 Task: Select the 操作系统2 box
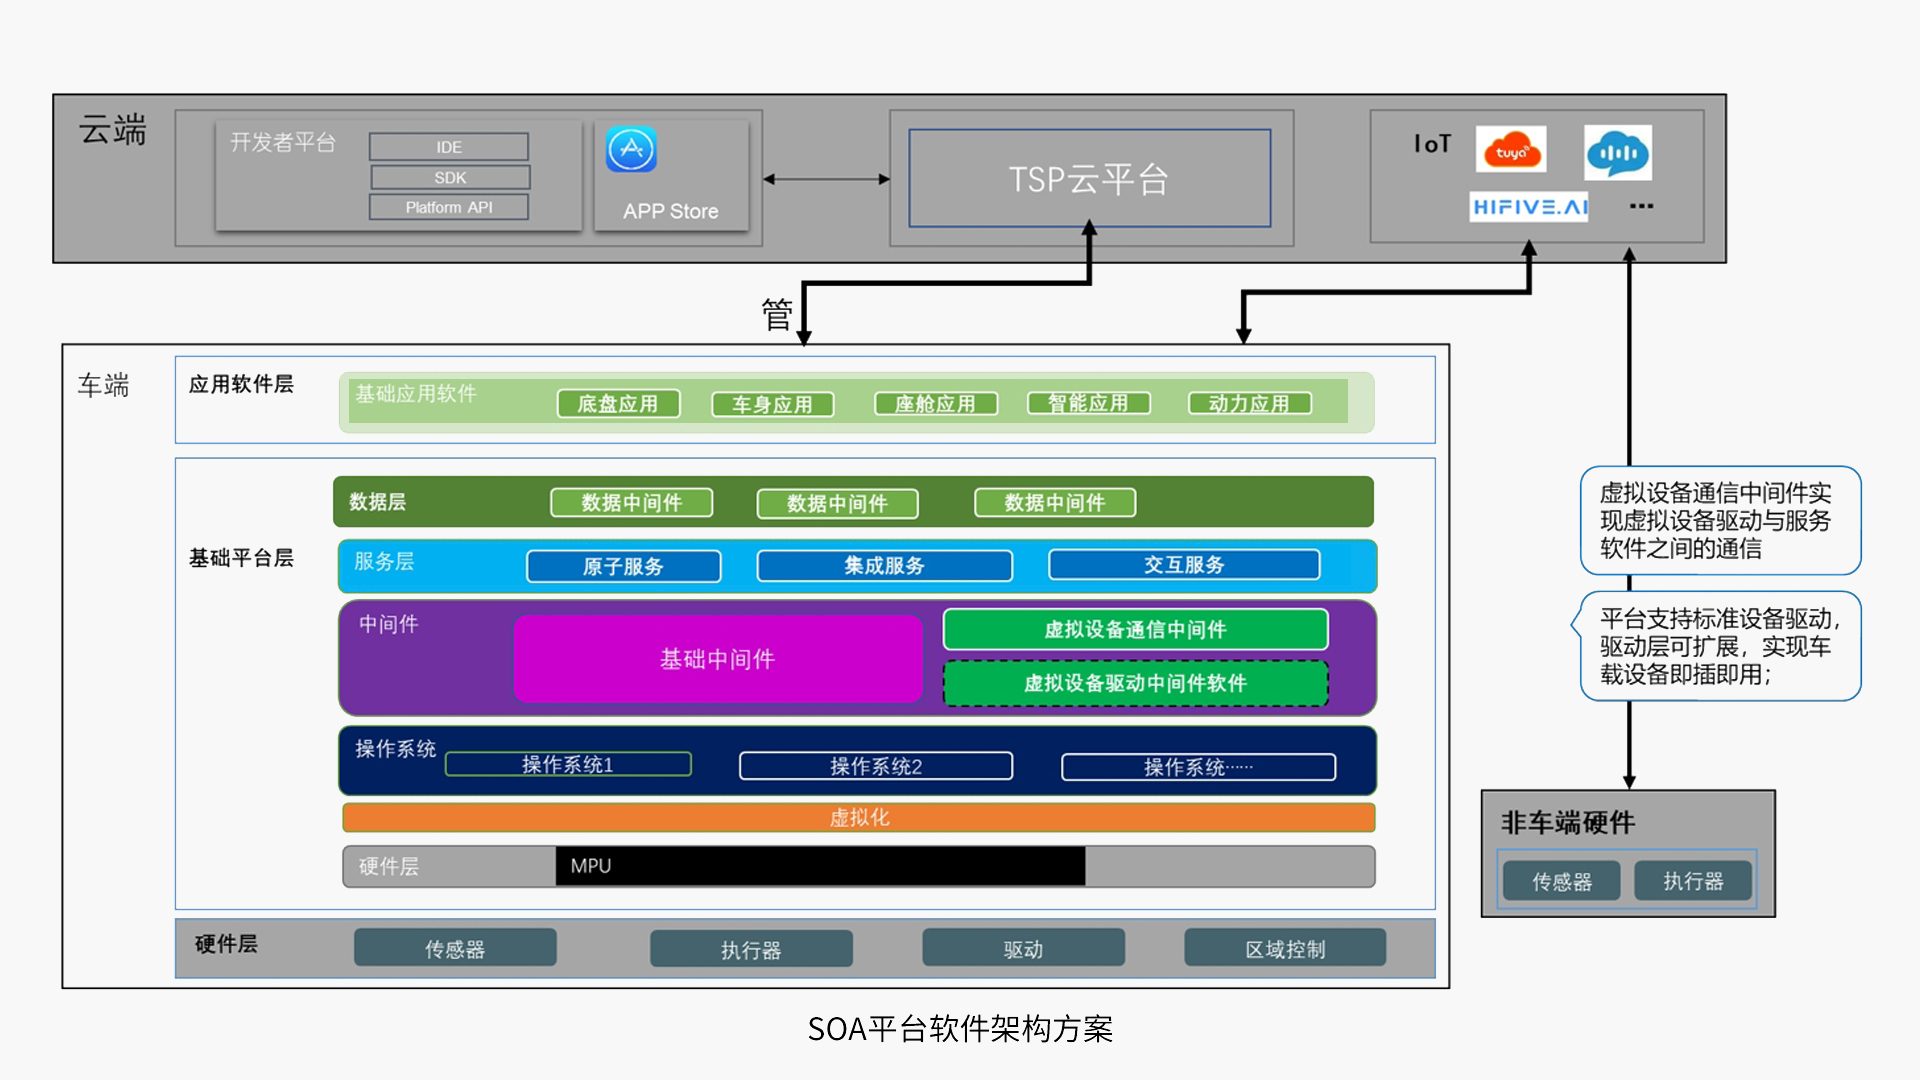tap(876, 766)
